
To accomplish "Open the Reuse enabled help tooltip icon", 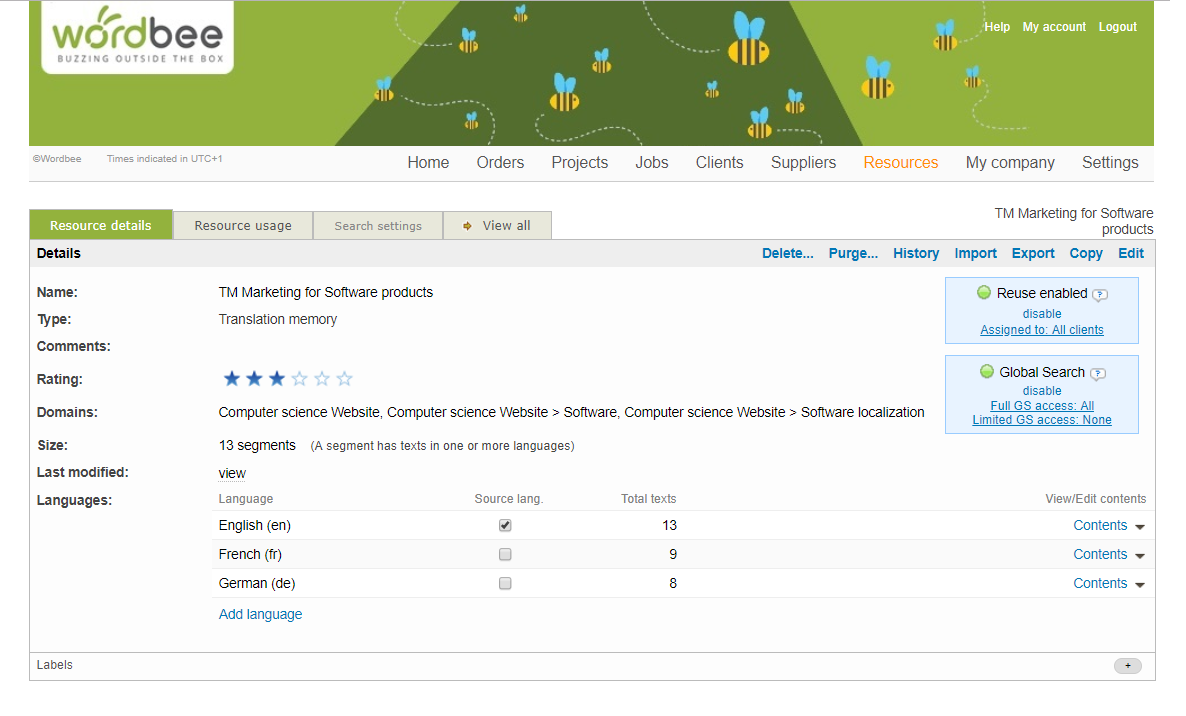I will [x=1100, y=294].
